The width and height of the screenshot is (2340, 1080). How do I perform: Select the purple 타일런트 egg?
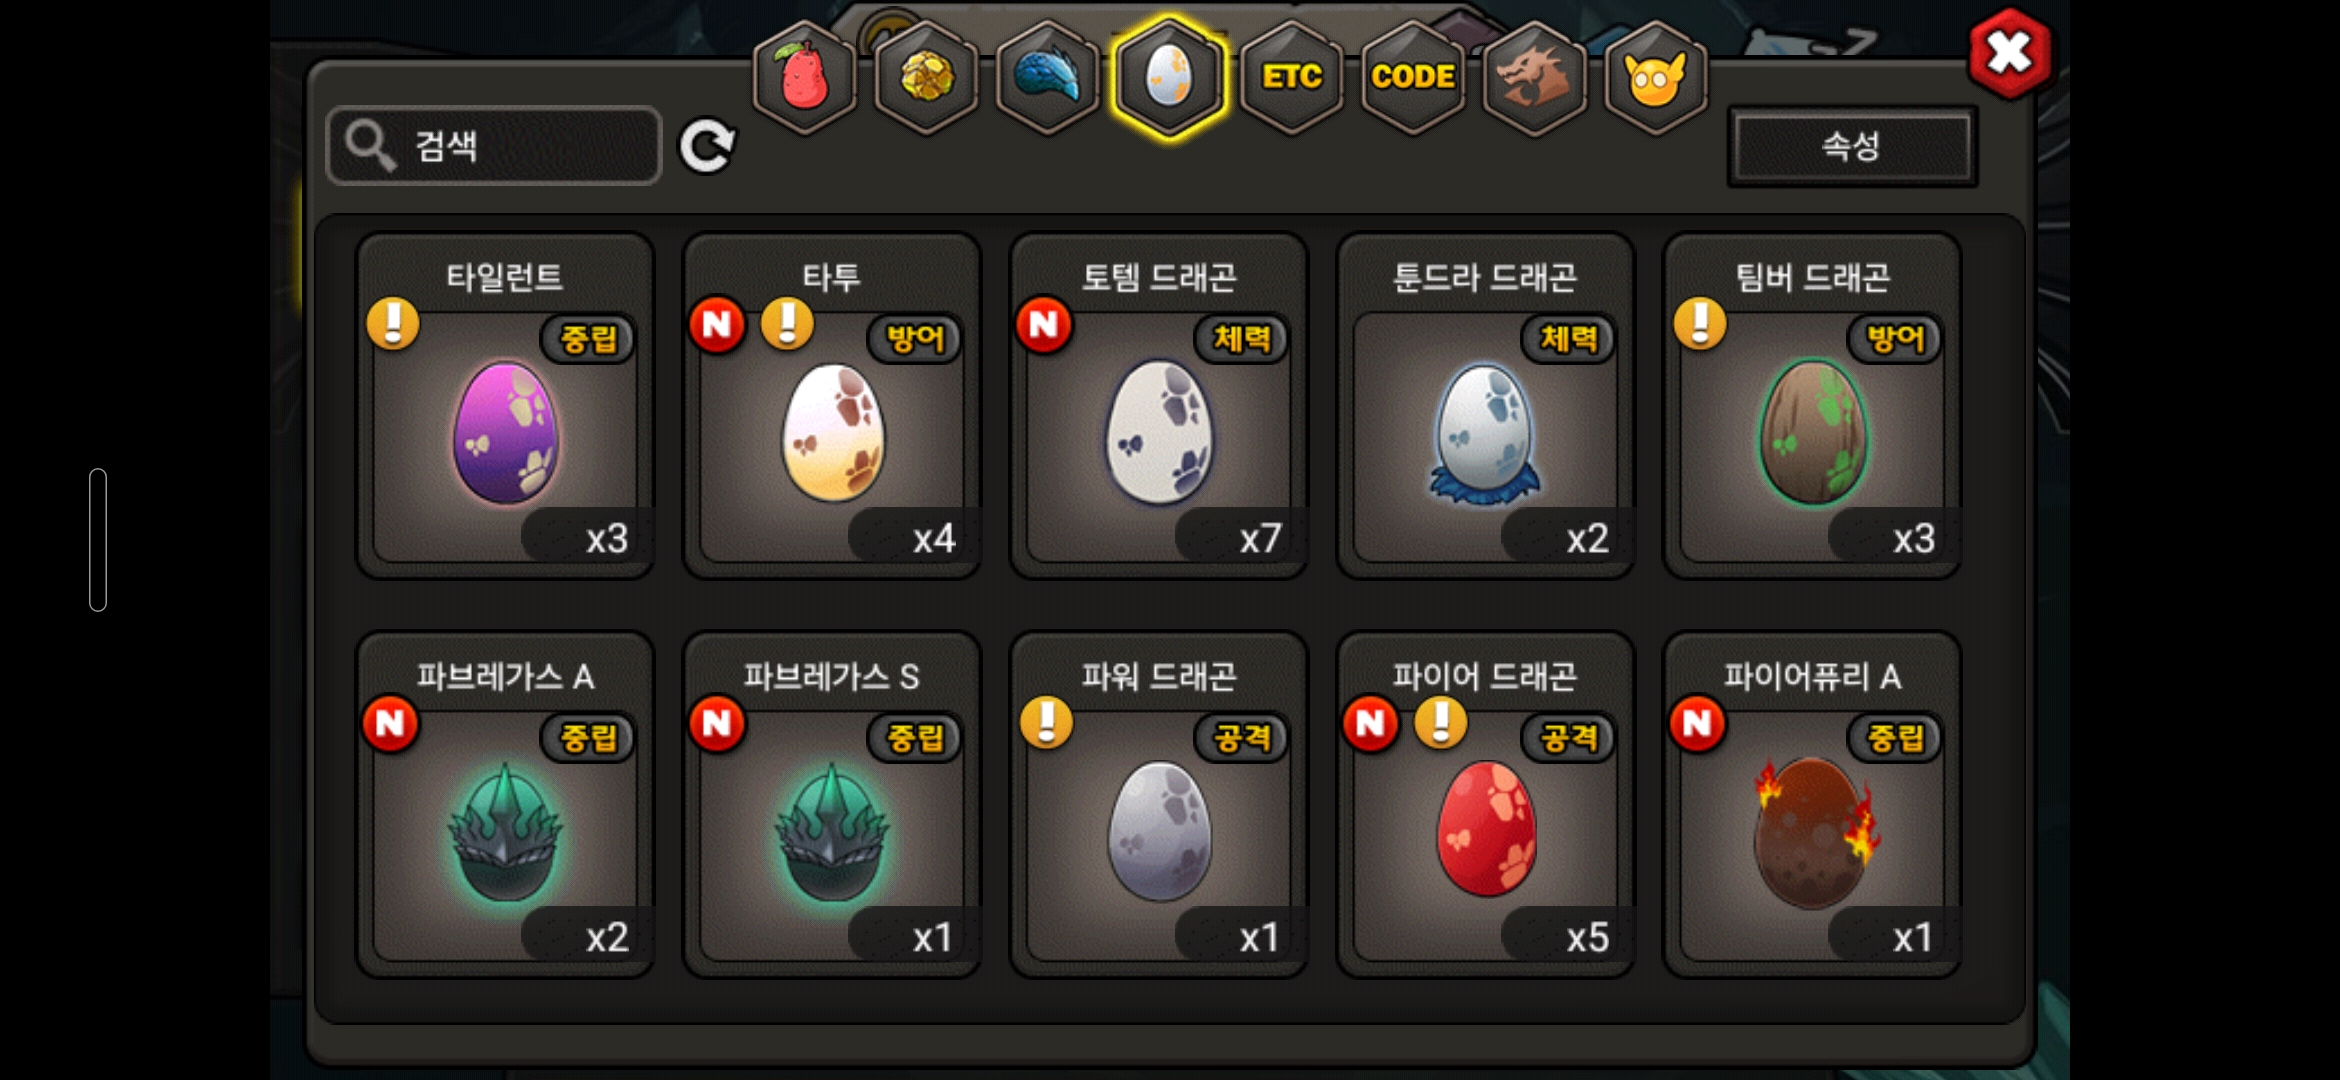click(x=506, y=406)
